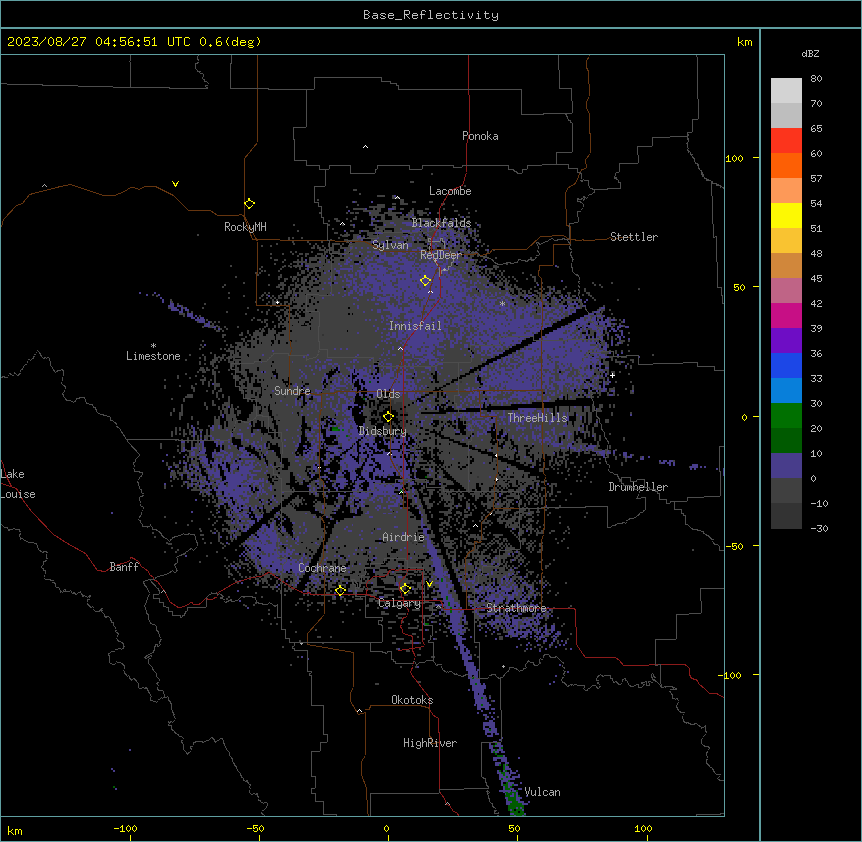
Task: Click the Stettler label
Action: 634,237
